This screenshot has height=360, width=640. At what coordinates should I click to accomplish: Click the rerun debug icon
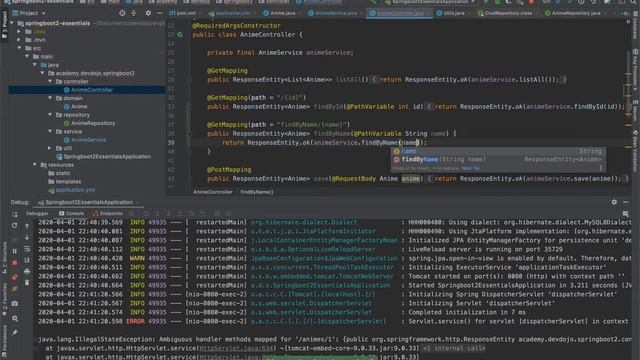click(15, 225)
